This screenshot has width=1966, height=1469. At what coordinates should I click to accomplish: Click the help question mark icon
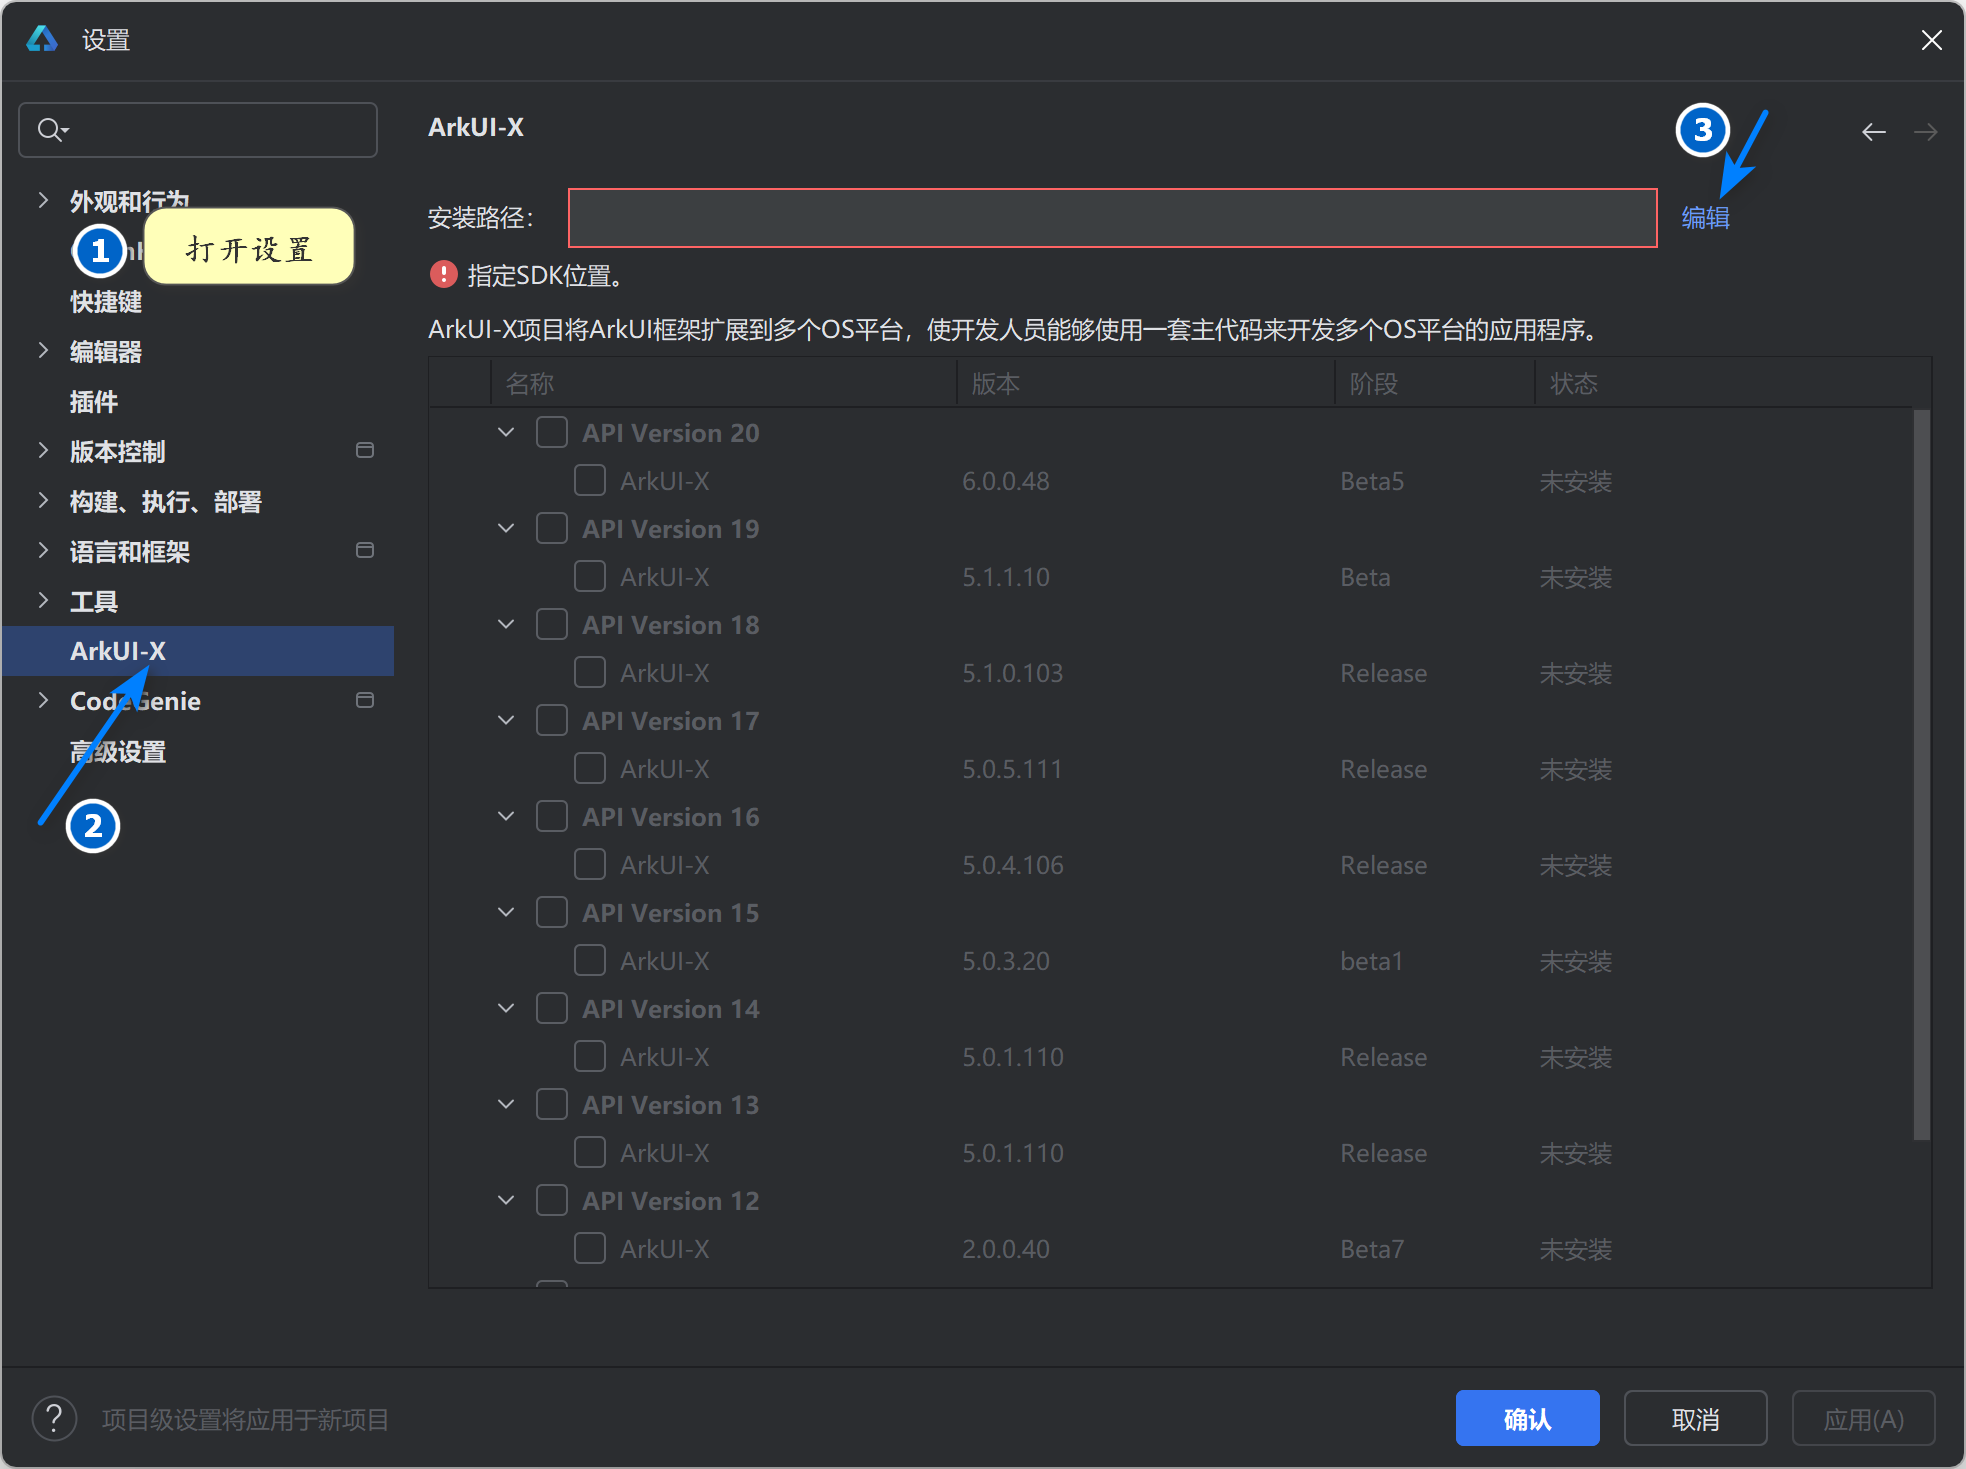click(54, 1418)
